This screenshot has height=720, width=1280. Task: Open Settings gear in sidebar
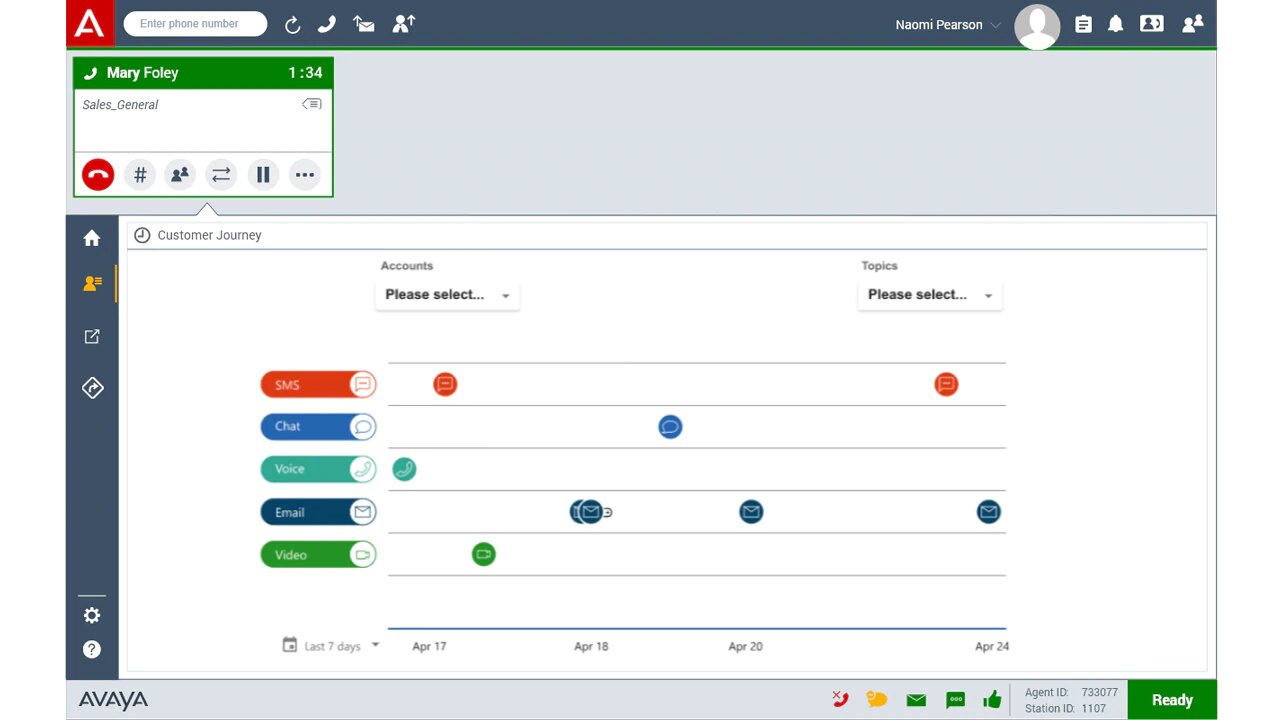point(92,615)
